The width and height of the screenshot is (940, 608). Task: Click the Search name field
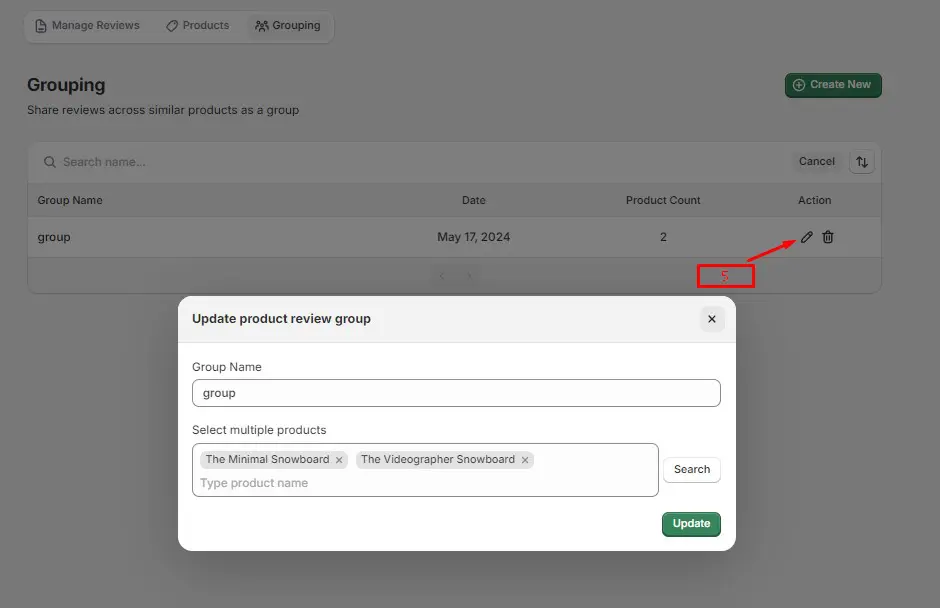400,162
